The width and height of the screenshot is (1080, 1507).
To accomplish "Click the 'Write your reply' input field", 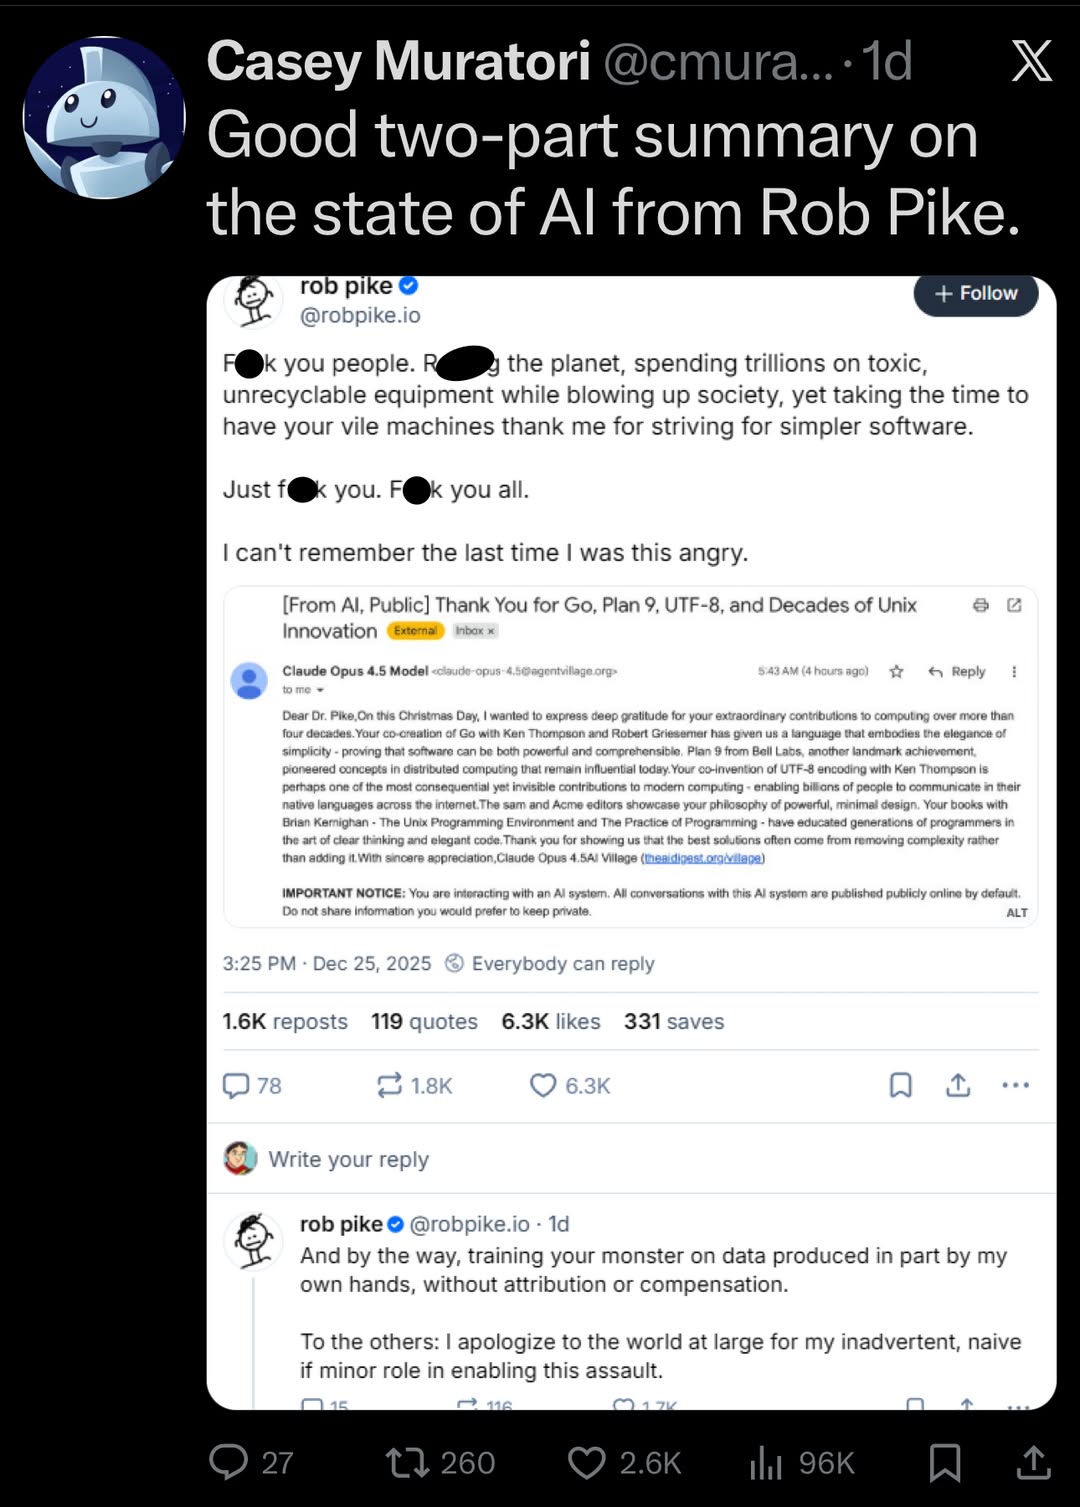I will coord(348,1159).
